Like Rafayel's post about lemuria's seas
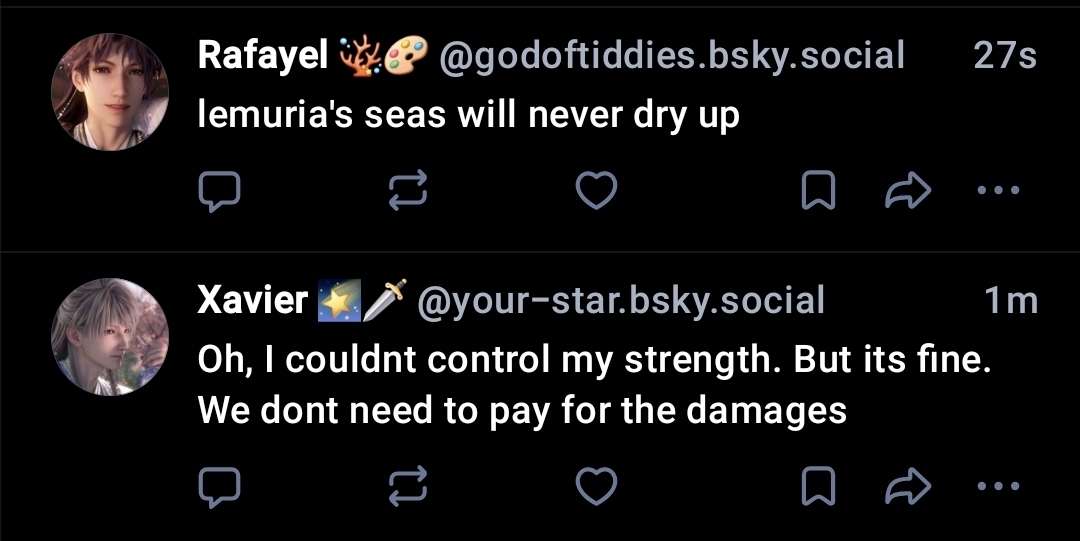 tap(597, 191)
